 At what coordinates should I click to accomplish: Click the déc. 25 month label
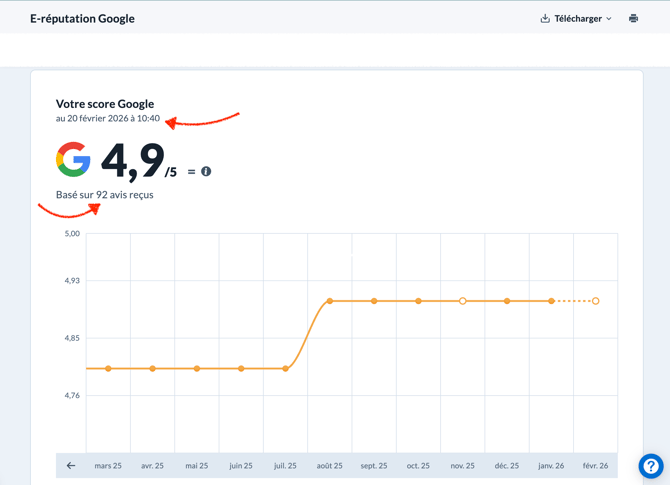point(507,466)
